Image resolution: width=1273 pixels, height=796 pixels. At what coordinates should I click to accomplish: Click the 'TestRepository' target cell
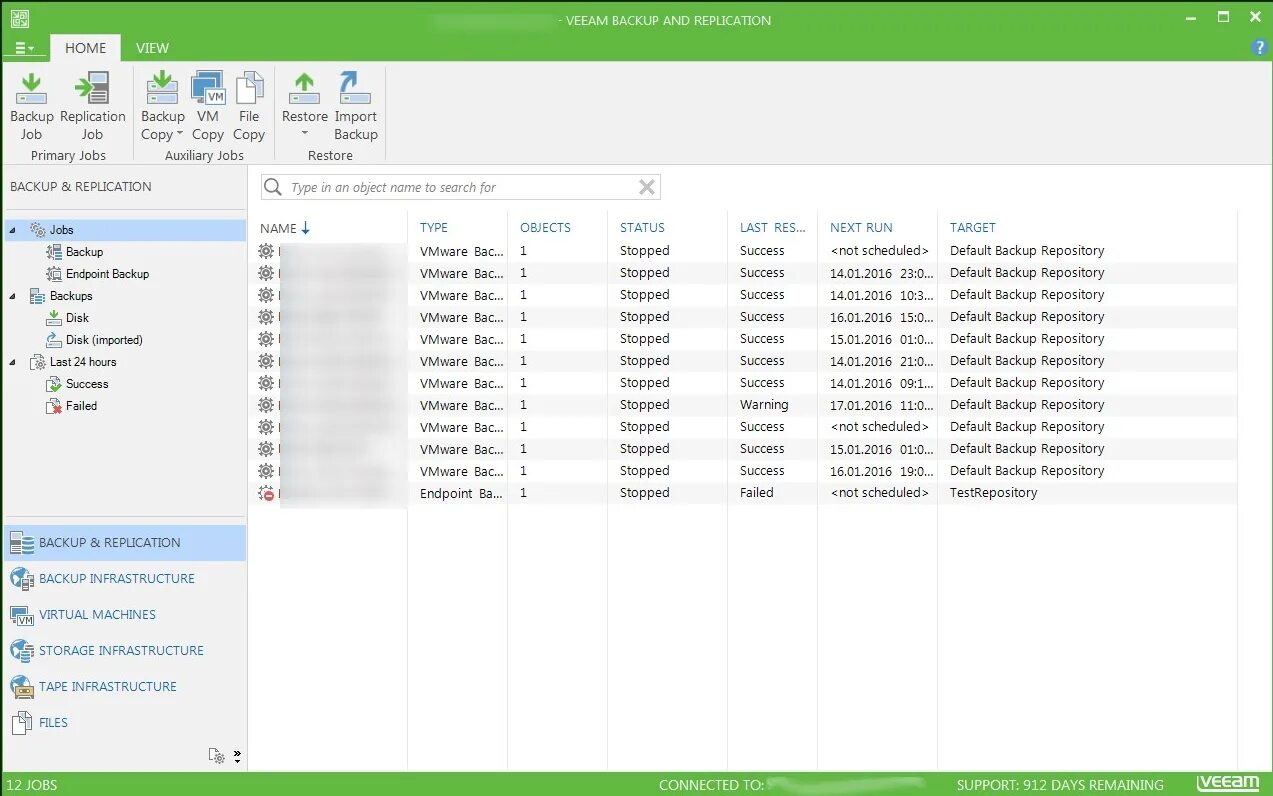[994, 493]
